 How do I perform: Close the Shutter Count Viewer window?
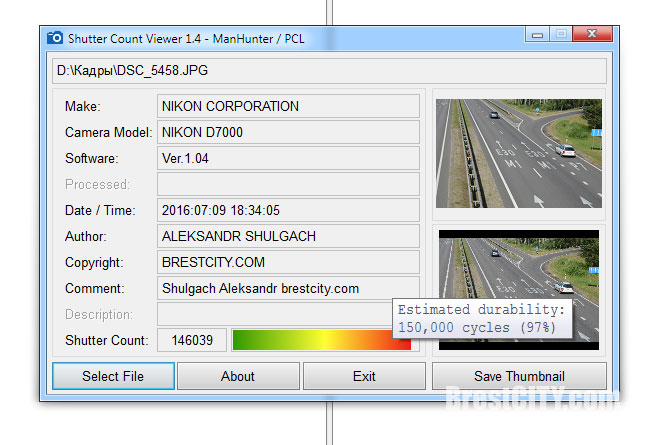tap(592, 34)
